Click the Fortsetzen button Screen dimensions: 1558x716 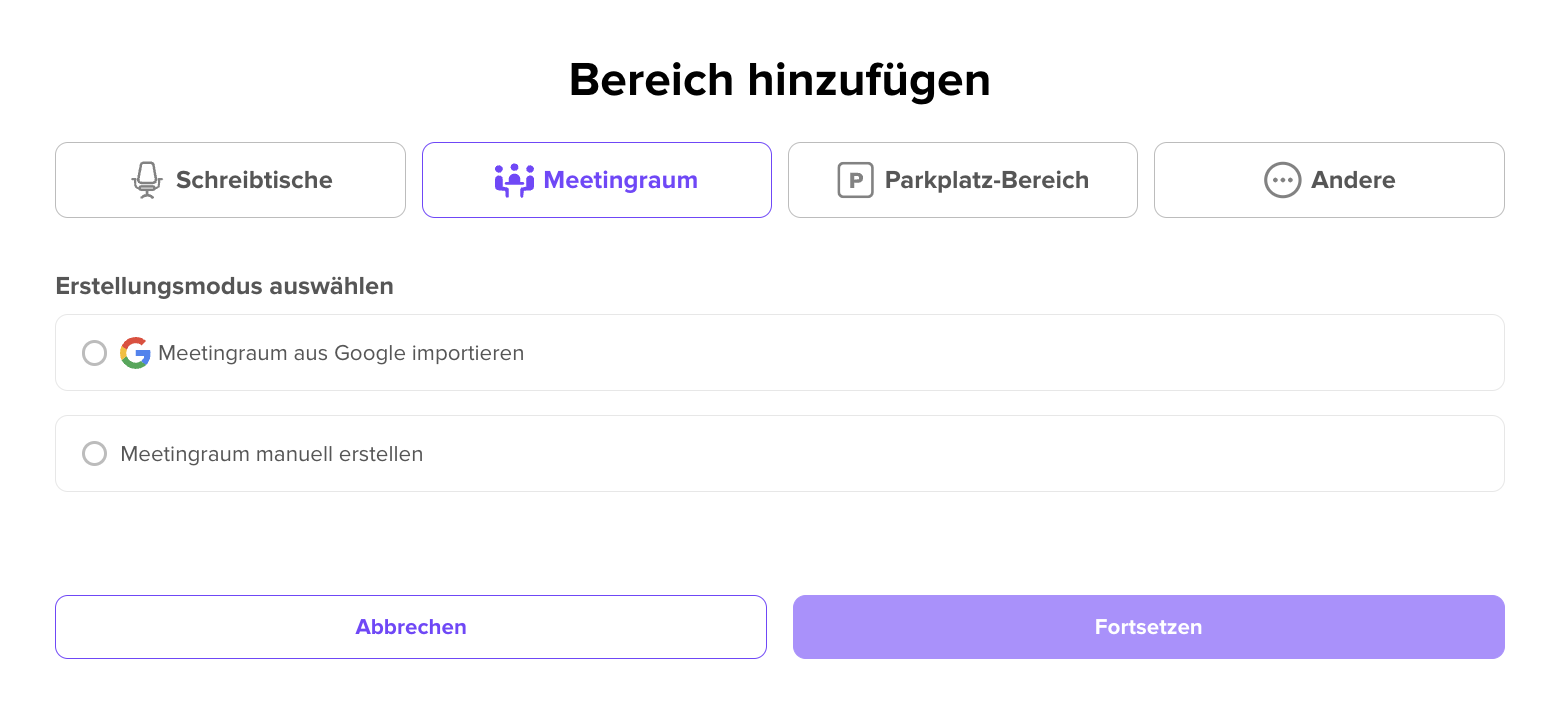point(1149,627)
